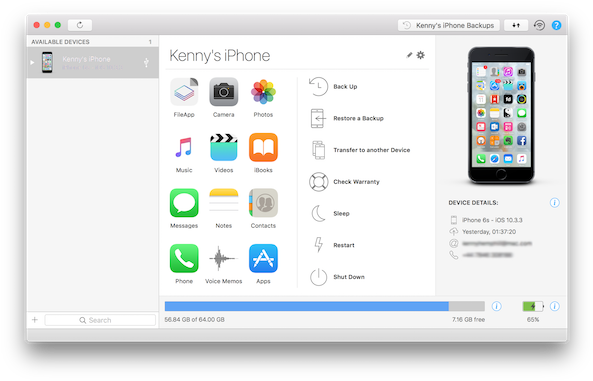Open the Phone call history section
Screen dimensions: 593x381
coord(184,259)
